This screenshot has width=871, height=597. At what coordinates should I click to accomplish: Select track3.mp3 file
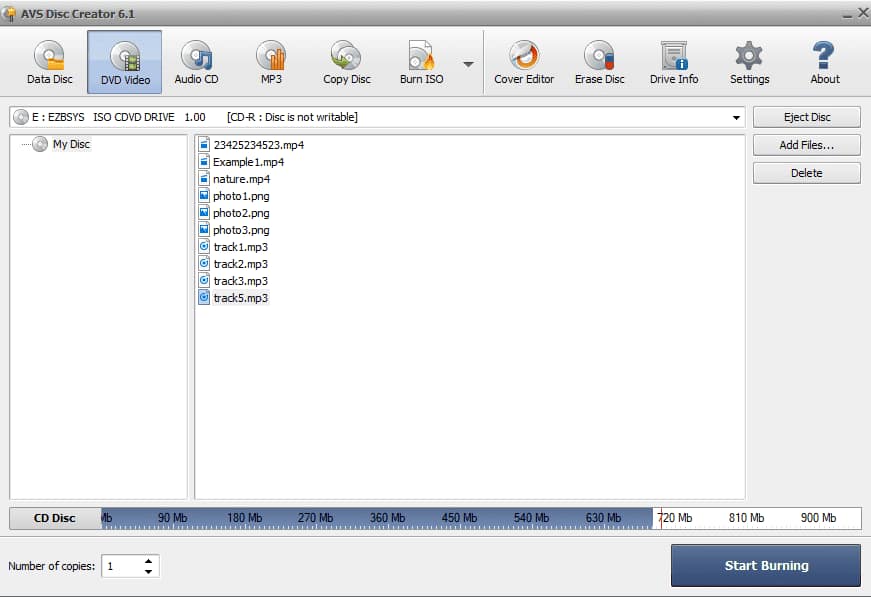coord(241,281)
